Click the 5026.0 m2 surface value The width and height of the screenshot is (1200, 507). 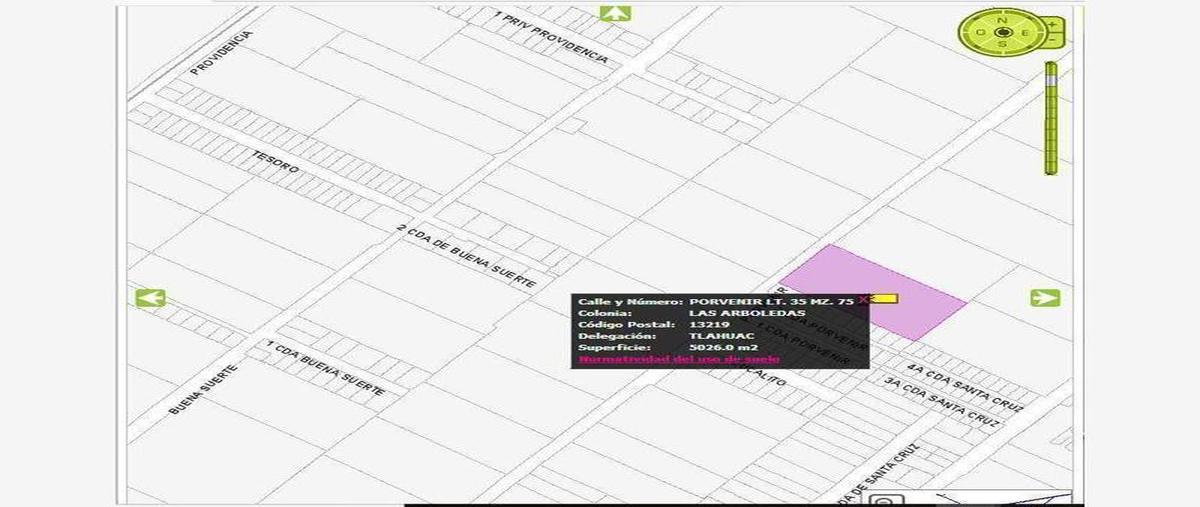click(x=724, y=348)
